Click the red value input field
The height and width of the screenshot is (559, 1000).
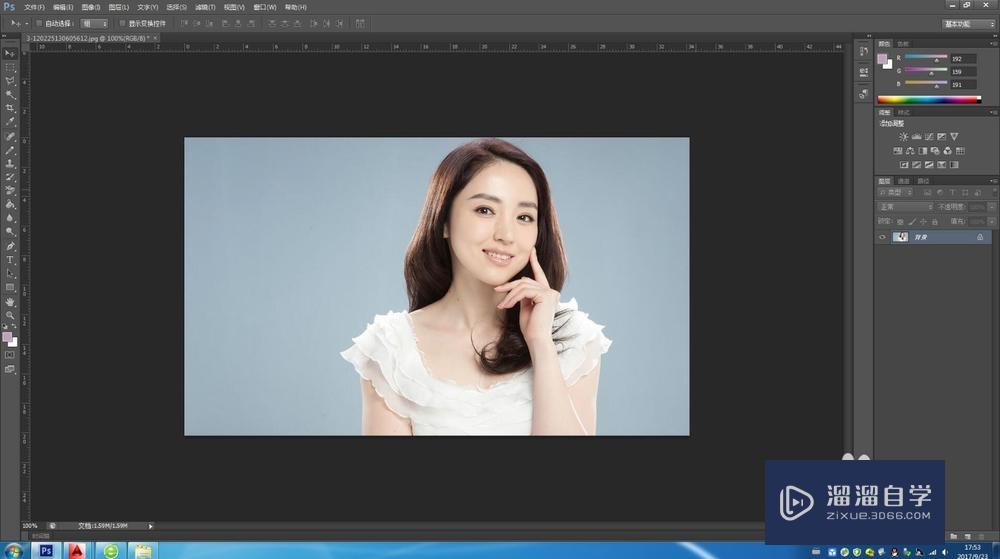pos(962,59)
